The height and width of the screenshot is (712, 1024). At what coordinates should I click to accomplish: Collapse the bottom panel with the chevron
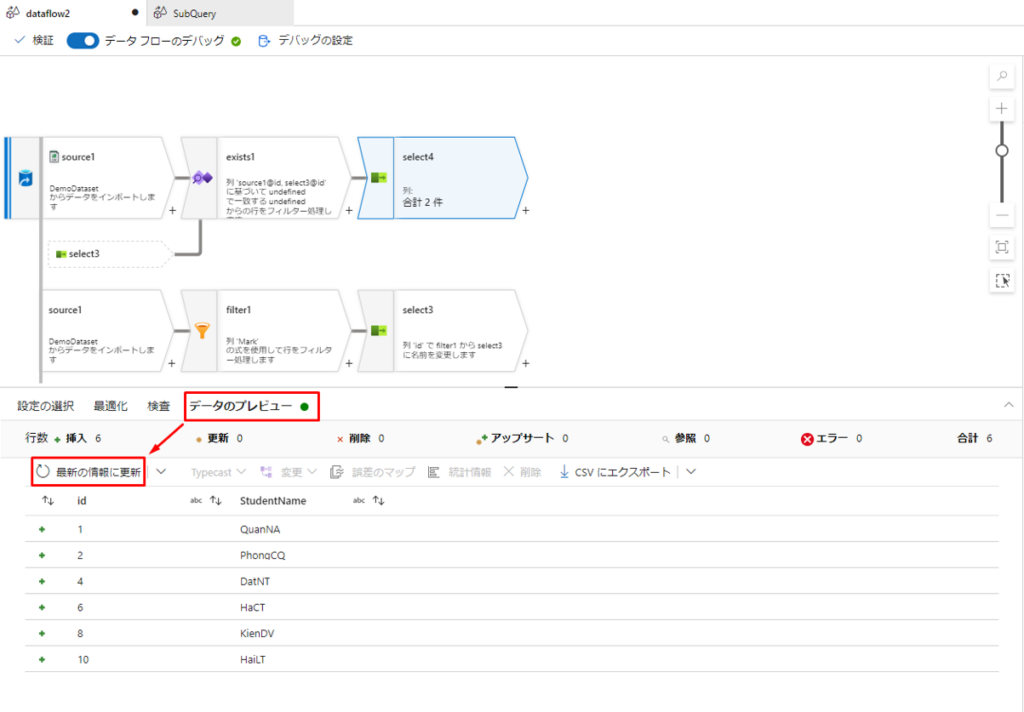tap(1008, 406)
